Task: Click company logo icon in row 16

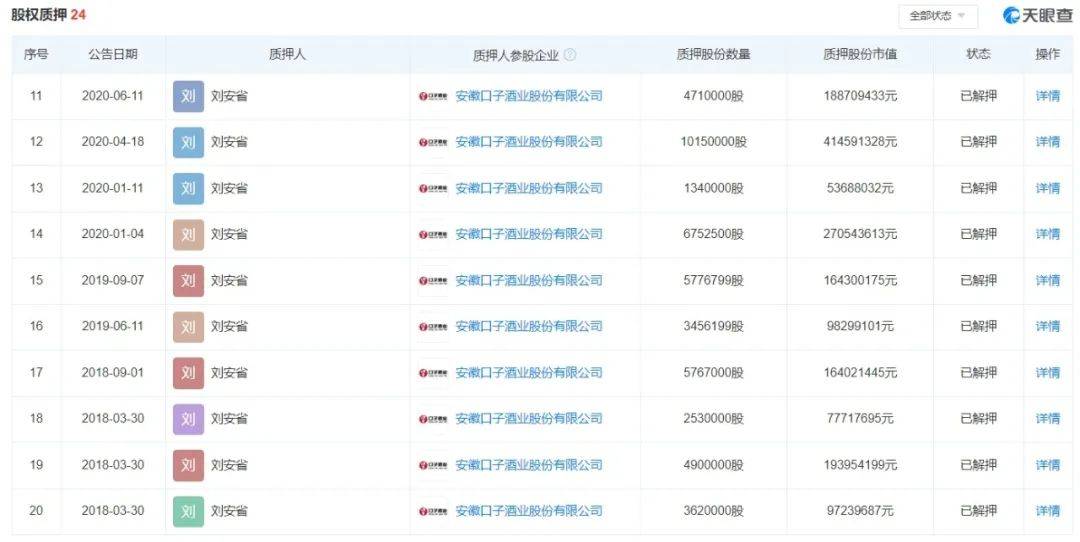Action: pyautogui.click(x=433, y=326)
